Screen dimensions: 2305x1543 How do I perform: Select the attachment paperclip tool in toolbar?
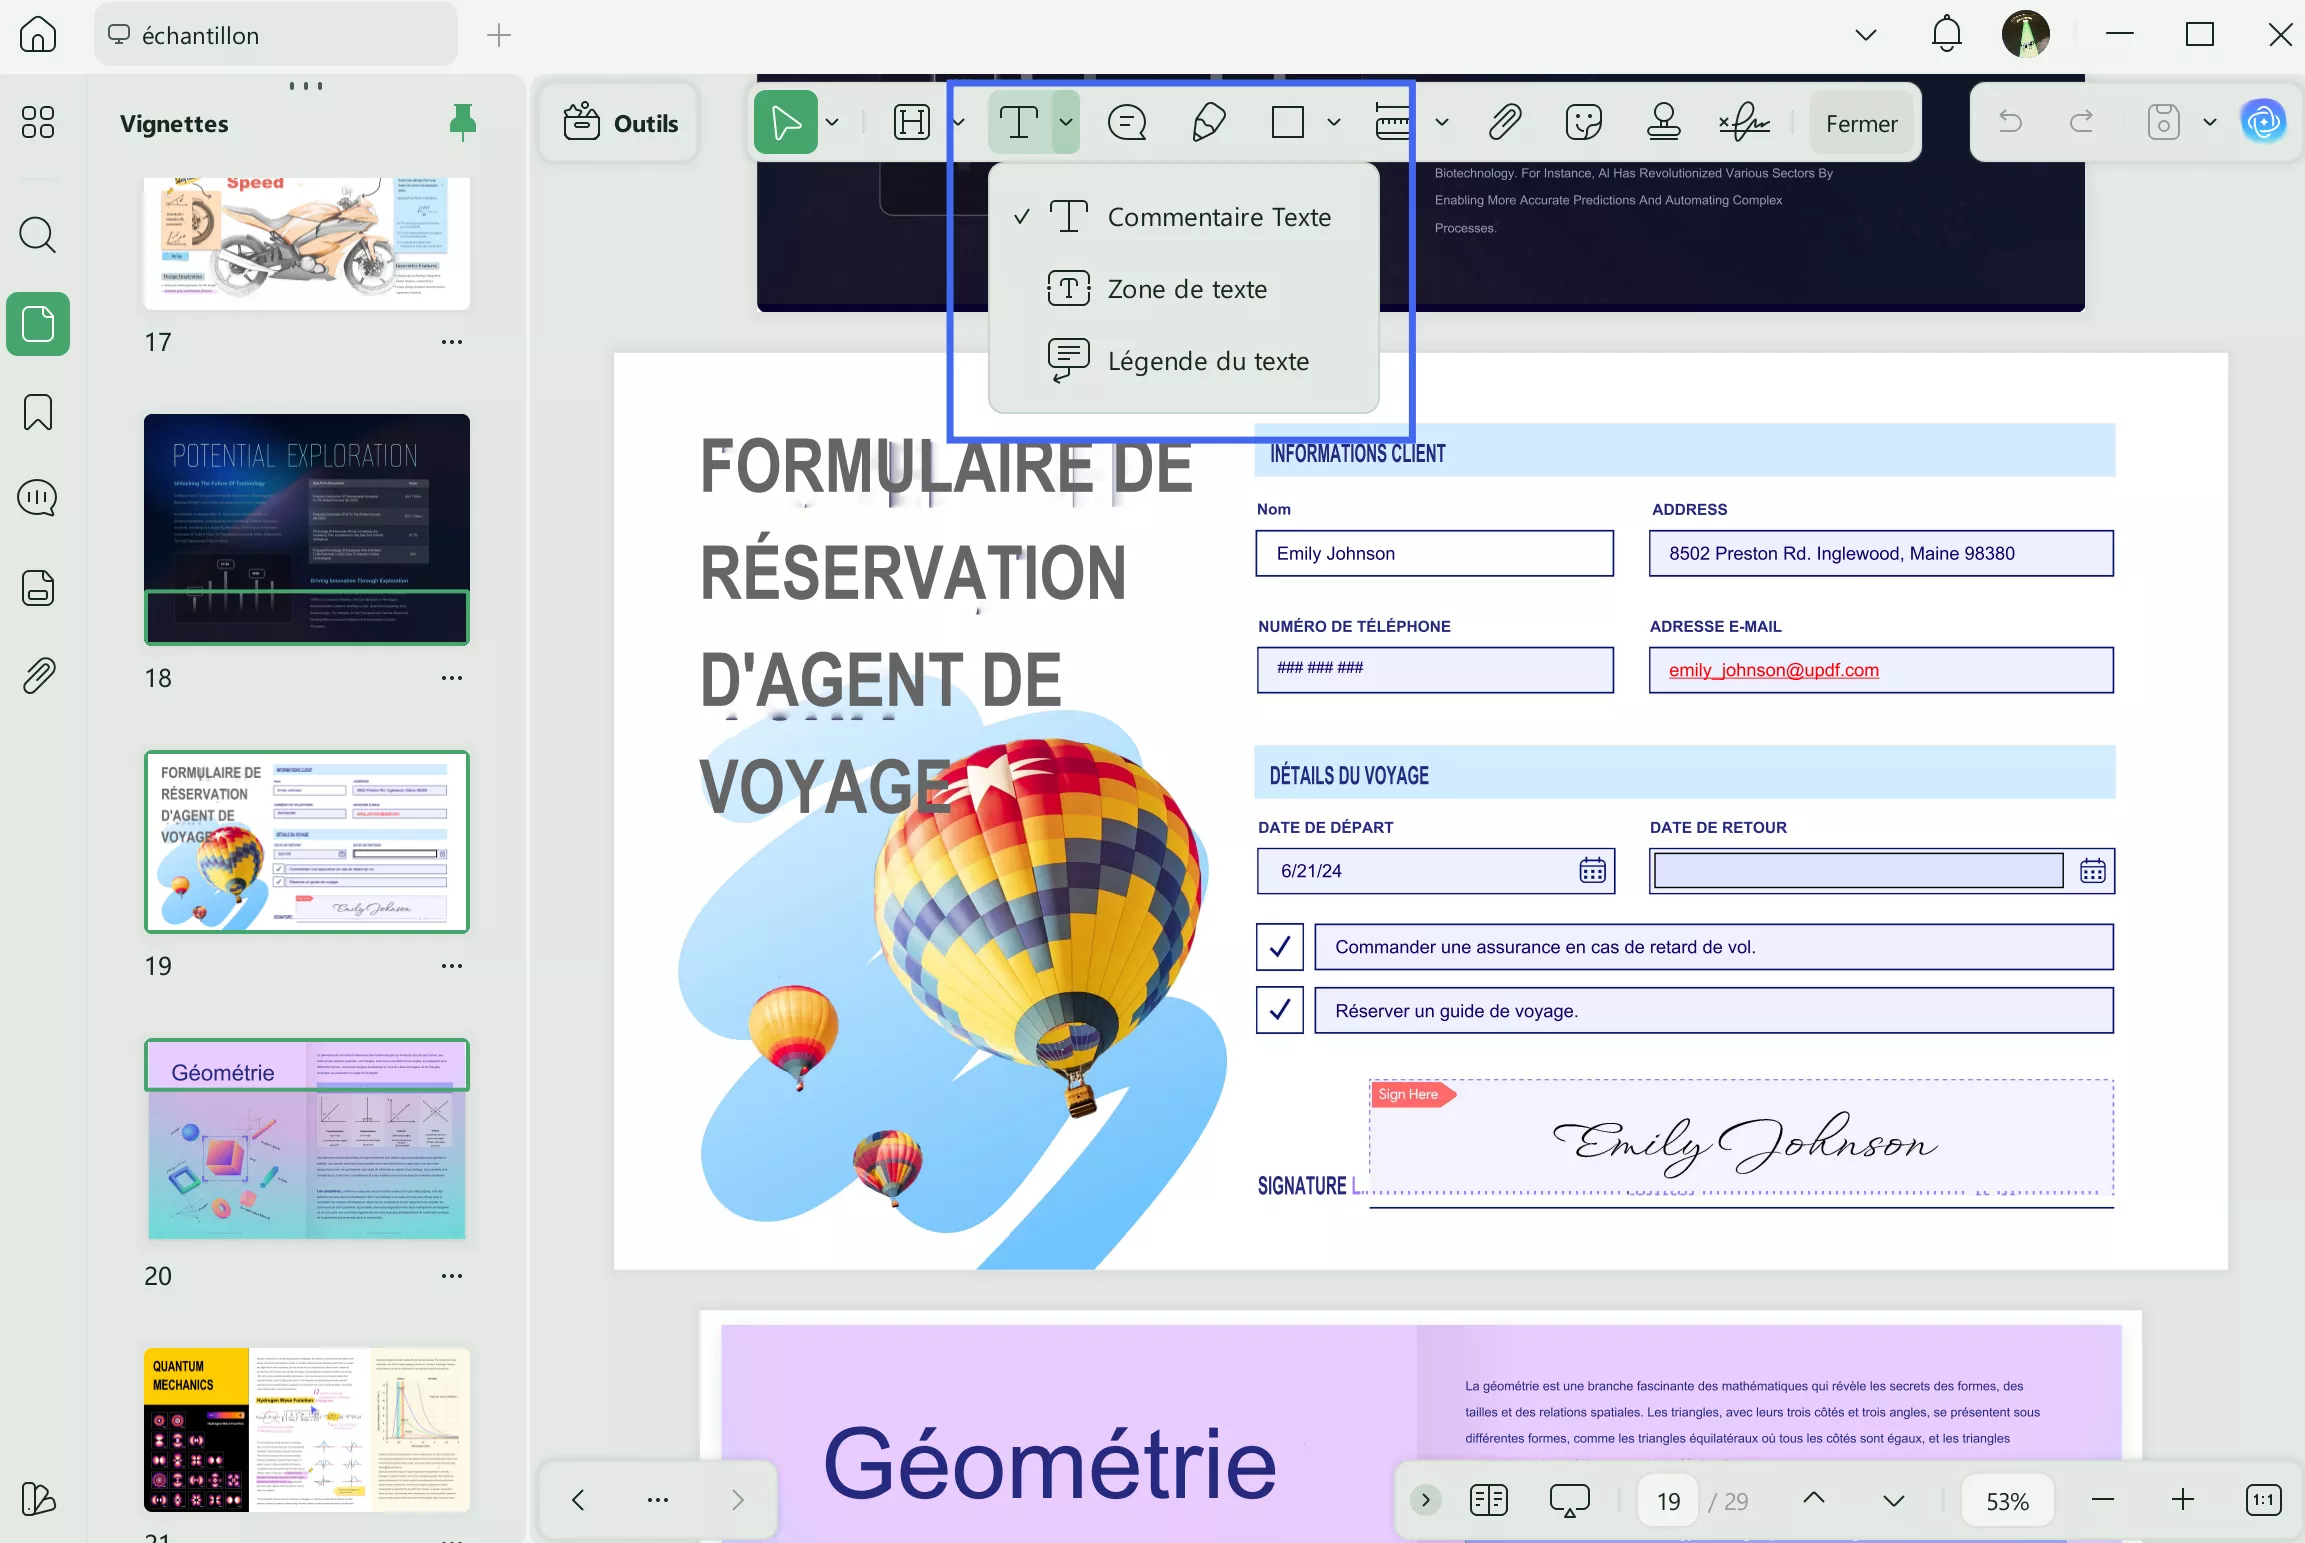click(1504, 123)
